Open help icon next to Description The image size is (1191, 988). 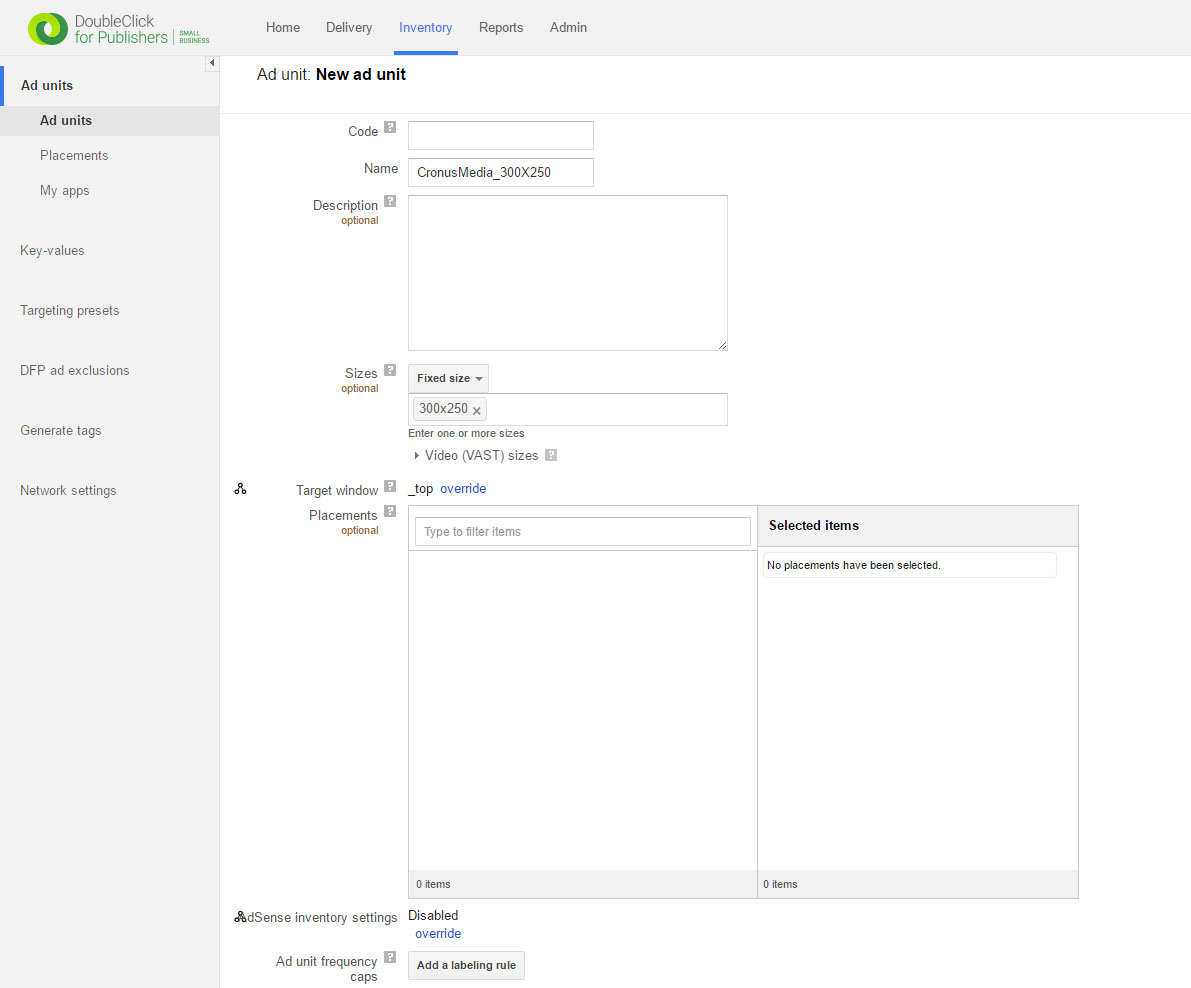(390, 201)
